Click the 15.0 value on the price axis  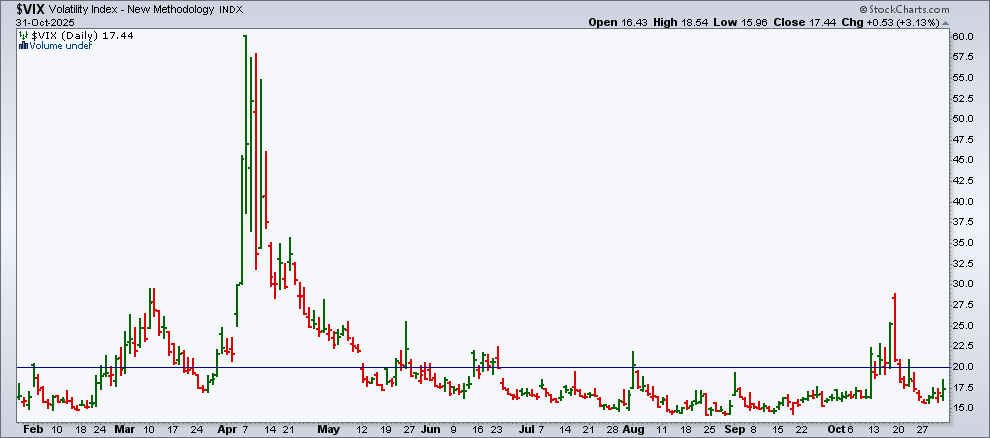pos(962,408)
